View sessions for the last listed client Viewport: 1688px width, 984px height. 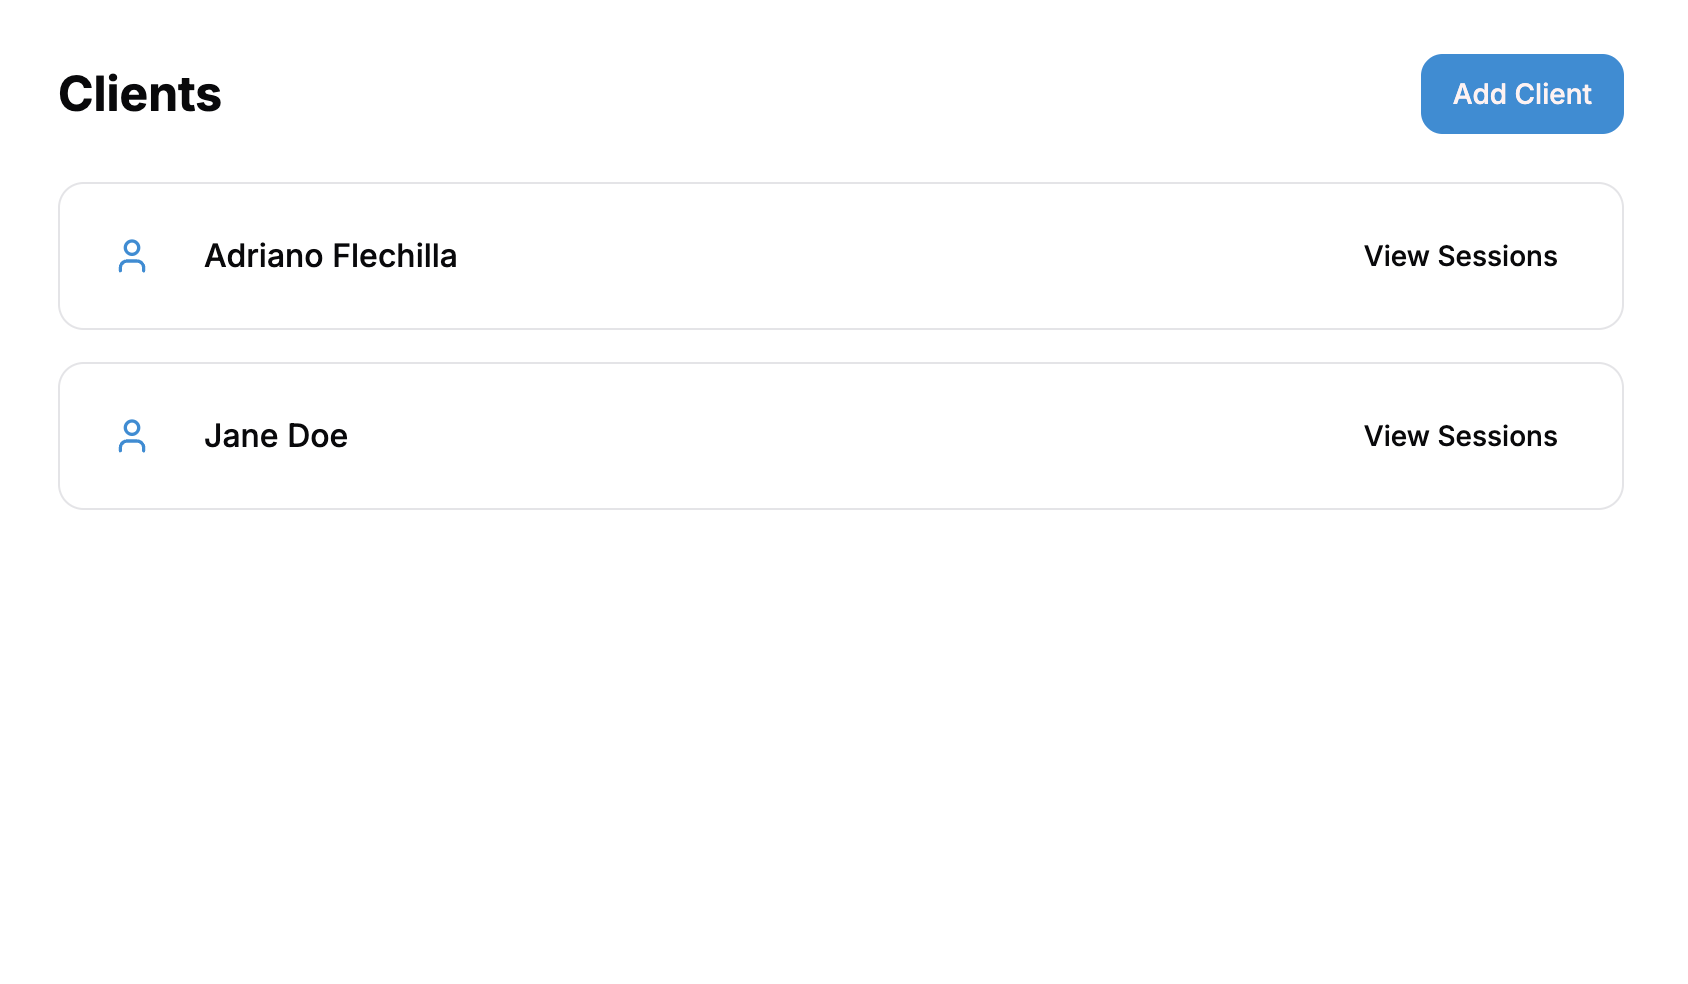click(x=1460, y=436)
